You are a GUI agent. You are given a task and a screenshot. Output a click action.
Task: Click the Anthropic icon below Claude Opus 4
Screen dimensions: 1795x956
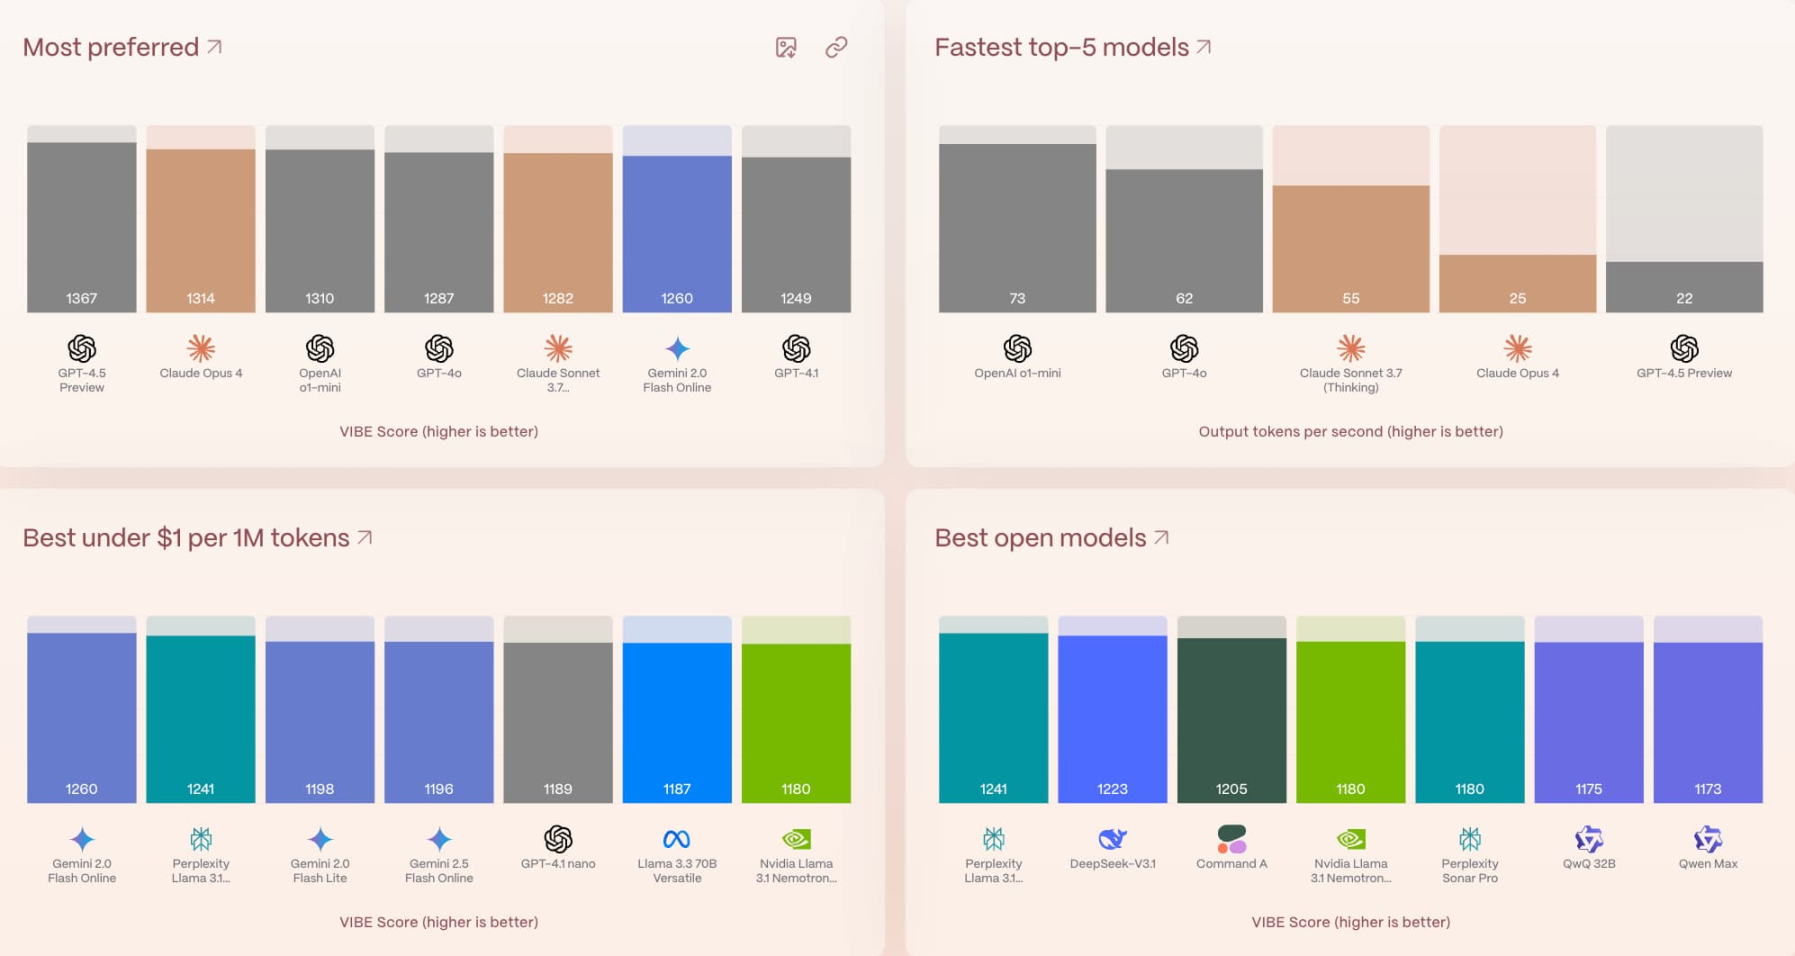[x=200, y=350]
